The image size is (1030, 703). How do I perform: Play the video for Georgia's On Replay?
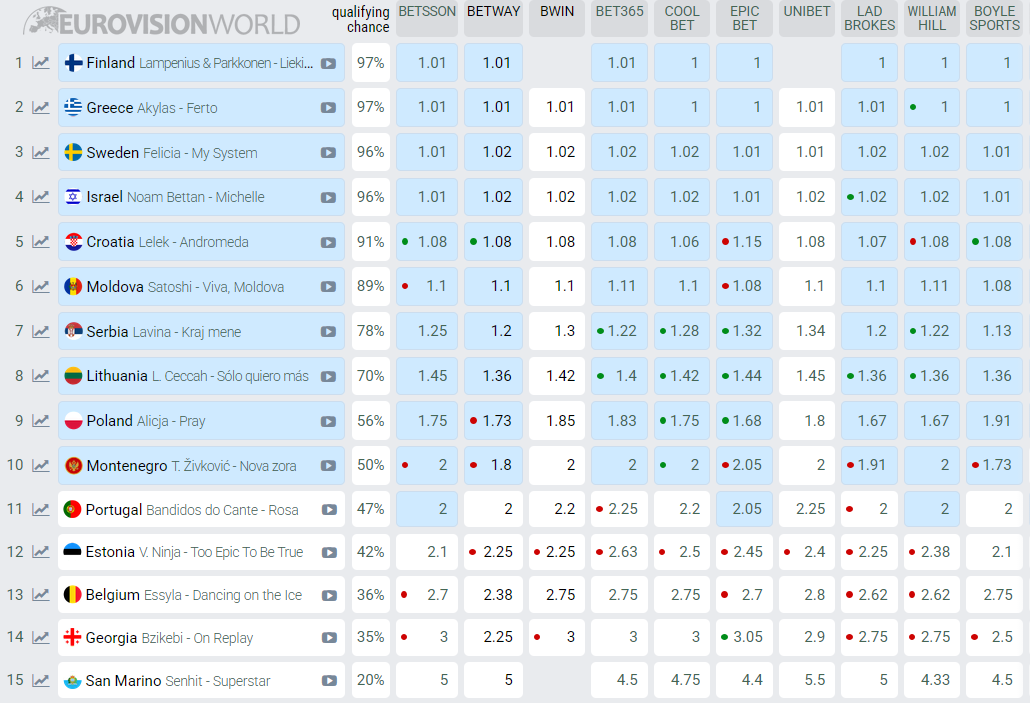click(x=329, y=638)
